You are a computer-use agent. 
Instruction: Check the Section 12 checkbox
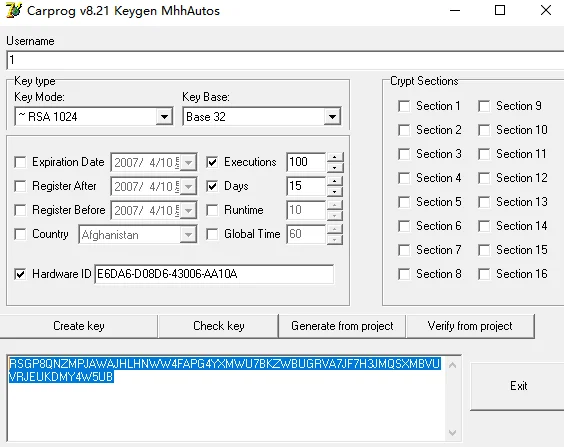pos(484,178)
